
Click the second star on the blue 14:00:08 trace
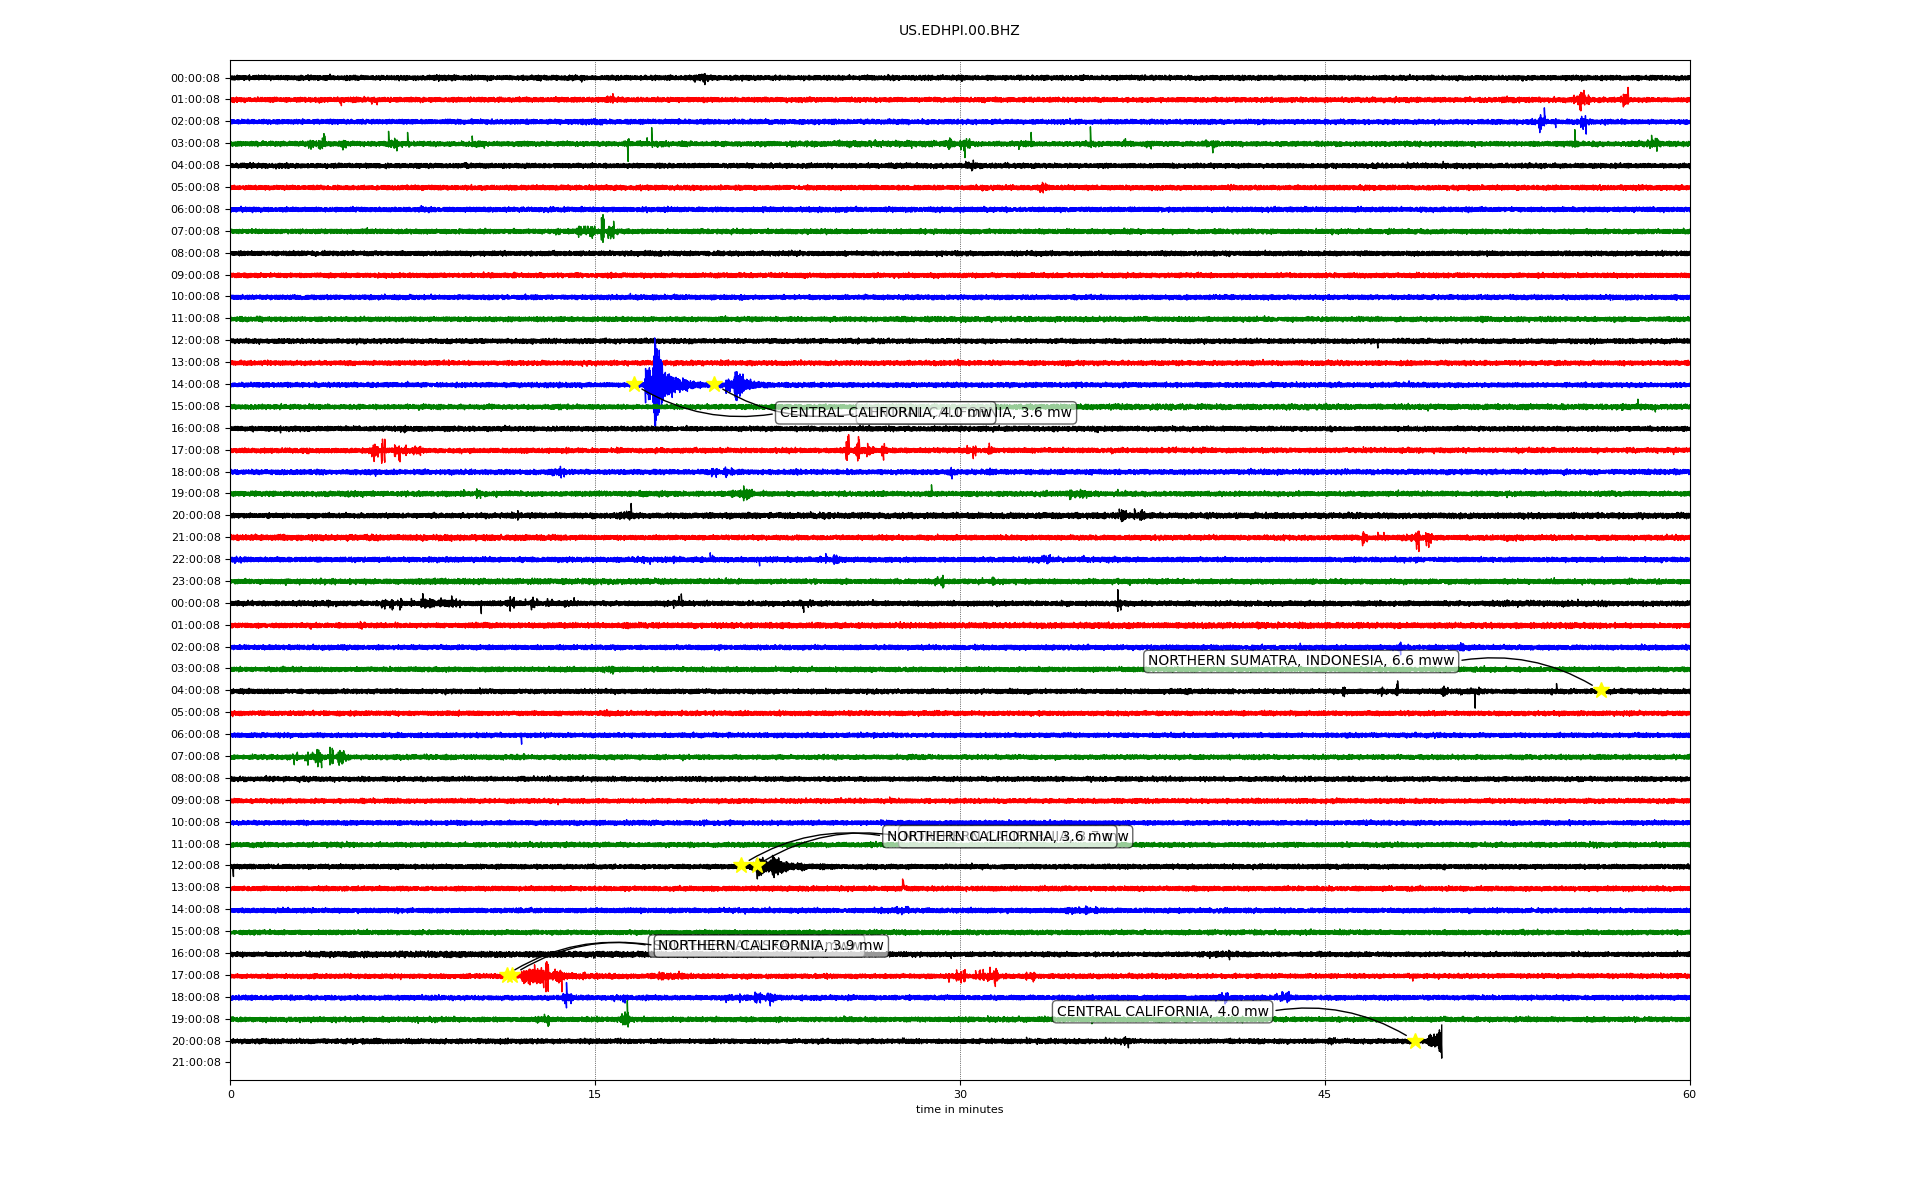click(x=714, y=384)
